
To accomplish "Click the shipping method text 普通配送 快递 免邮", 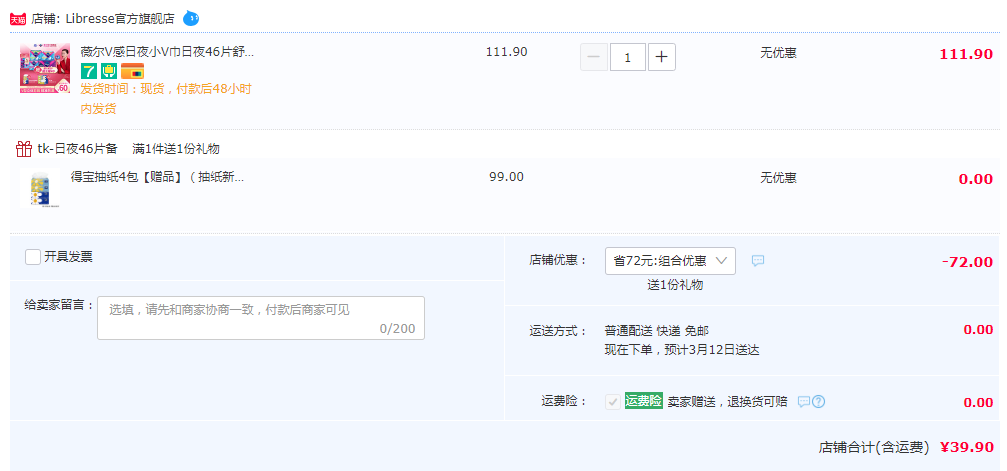I will click(x=656, y=331).
